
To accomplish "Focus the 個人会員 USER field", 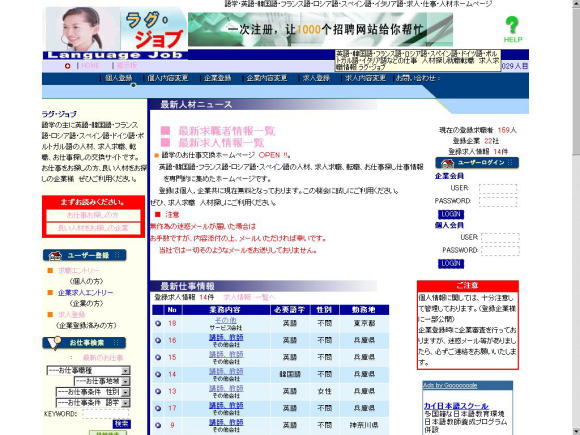I will (500, 237).
